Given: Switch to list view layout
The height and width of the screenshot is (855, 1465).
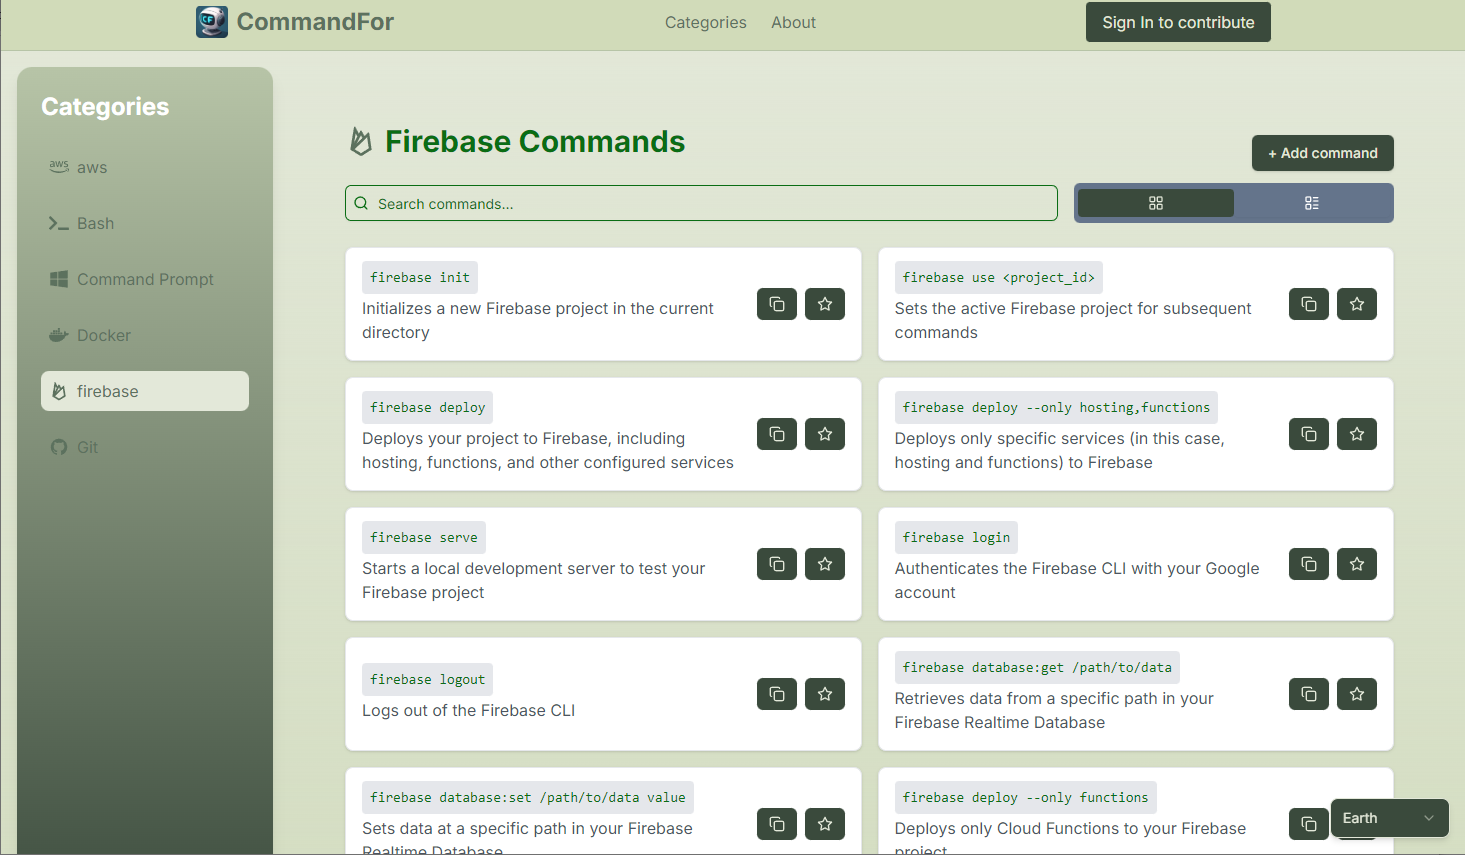Looking at the screenshot, I should point(1312,203).
